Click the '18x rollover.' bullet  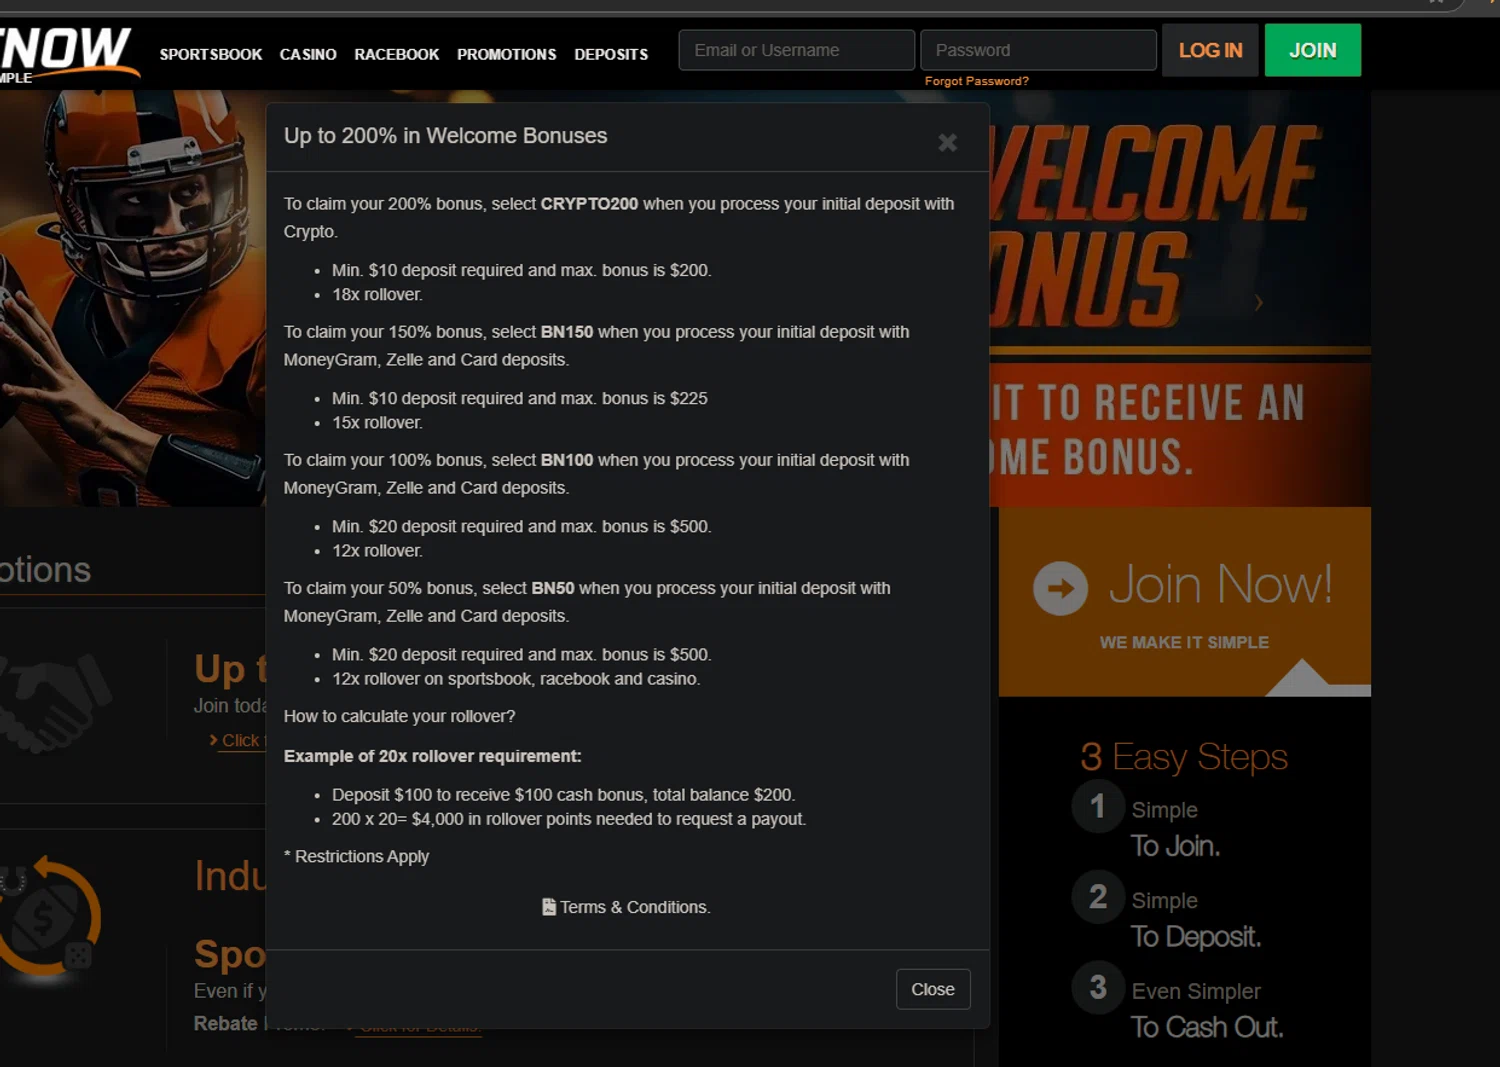pos(377,294)
